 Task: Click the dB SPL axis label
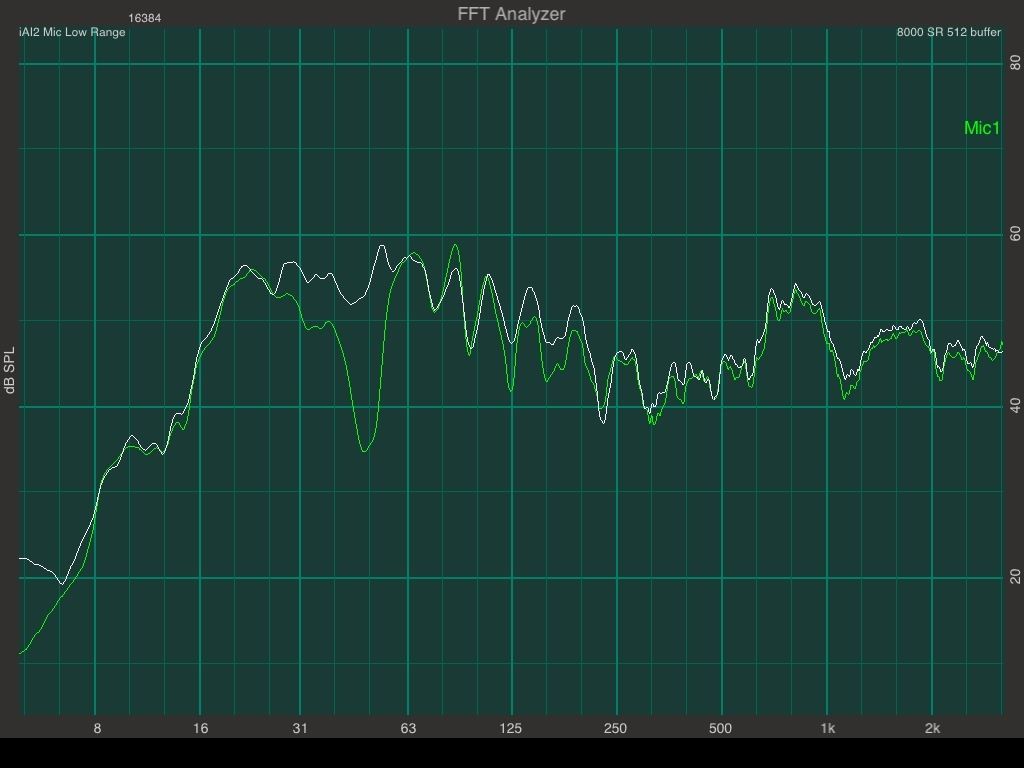[x=10, y=371]
